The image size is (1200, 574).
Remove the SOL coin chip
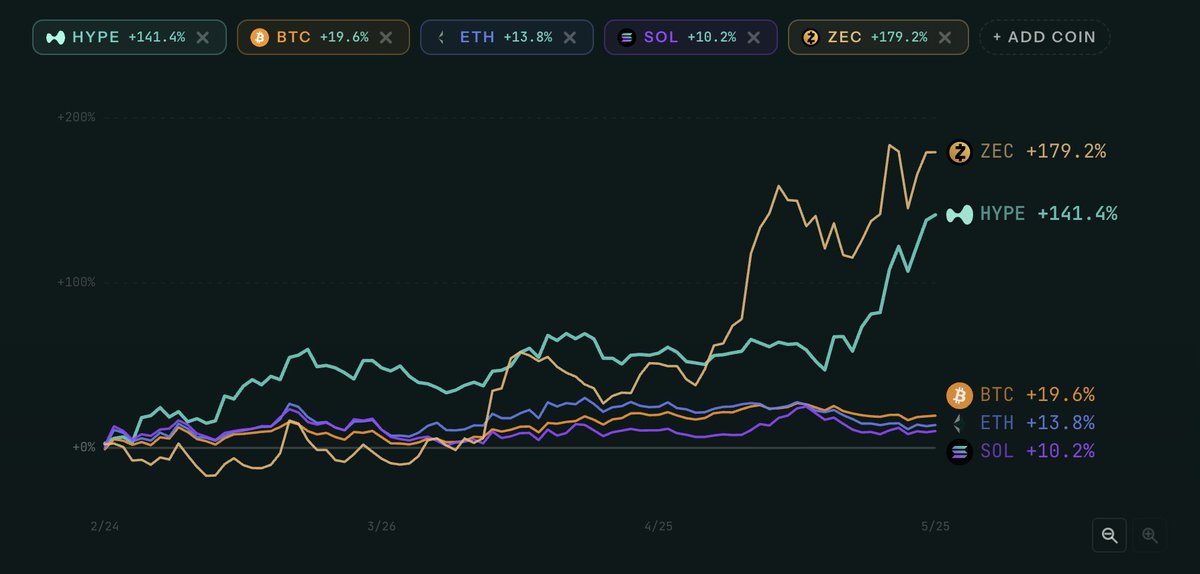[x=753, y=37]
